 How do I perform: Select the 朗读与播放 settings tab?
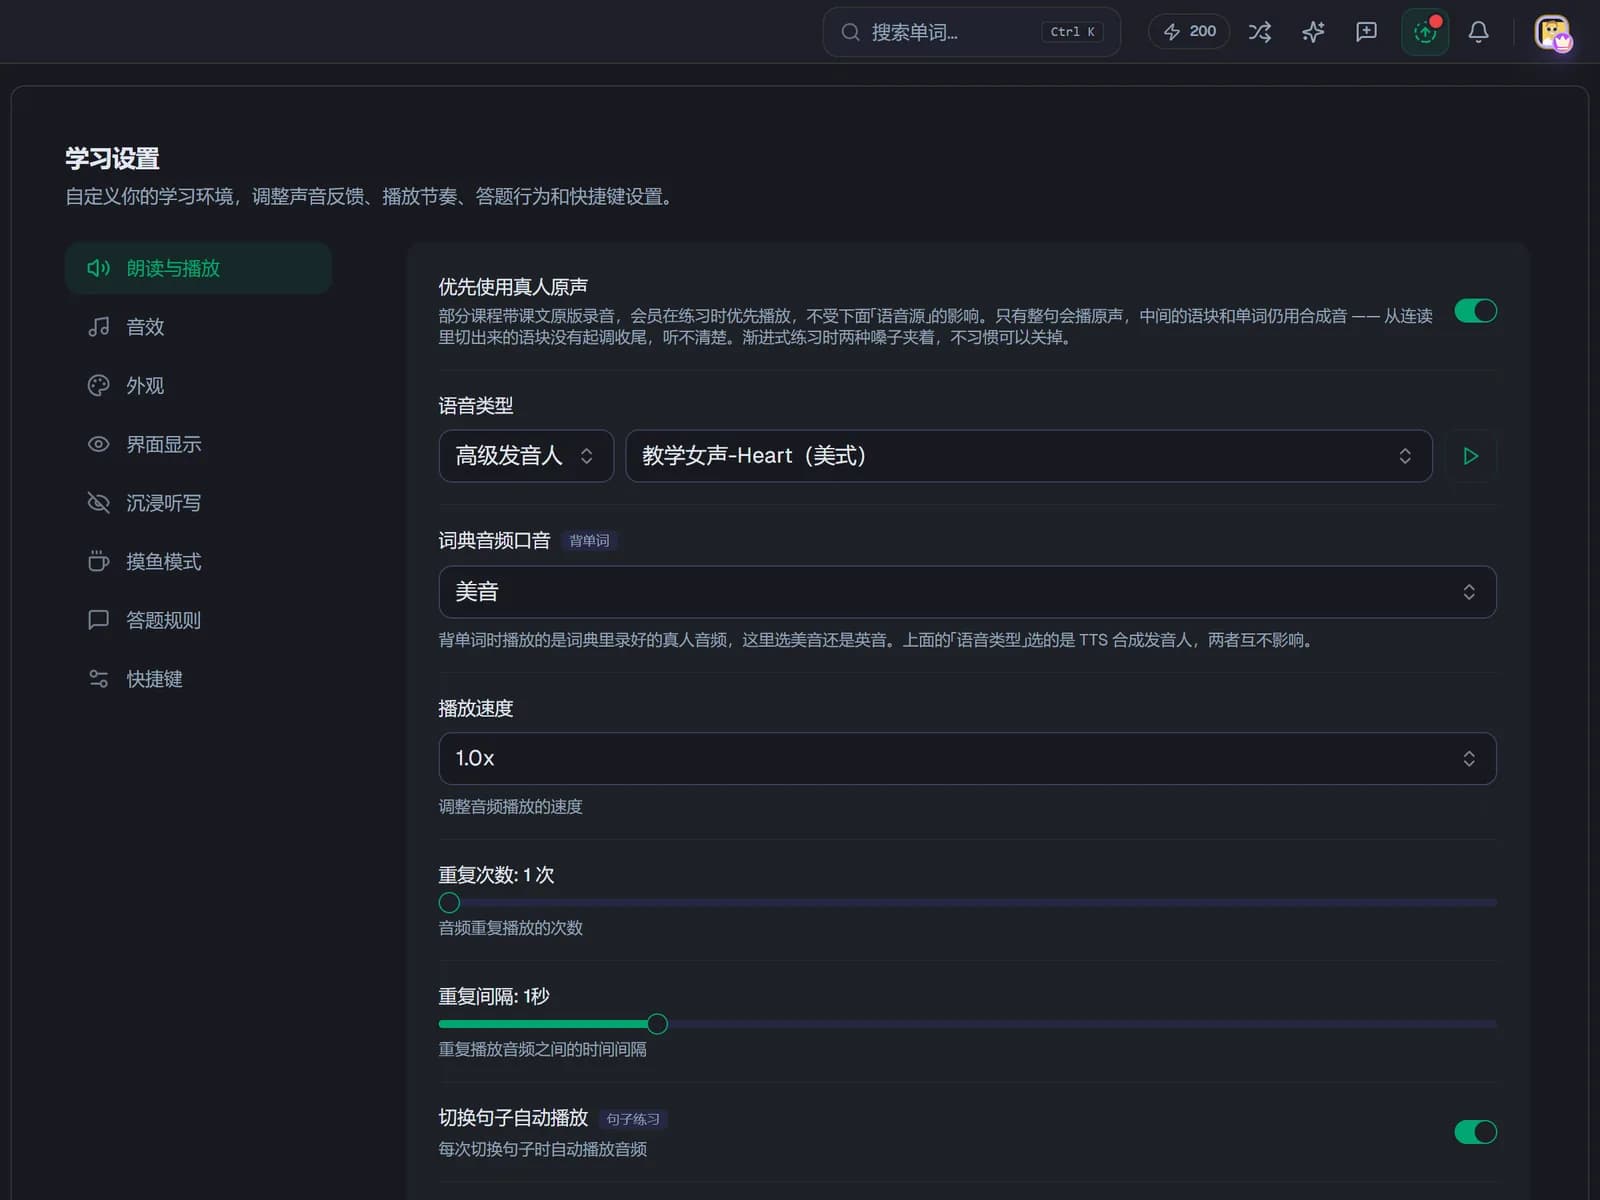coord(198,268)
